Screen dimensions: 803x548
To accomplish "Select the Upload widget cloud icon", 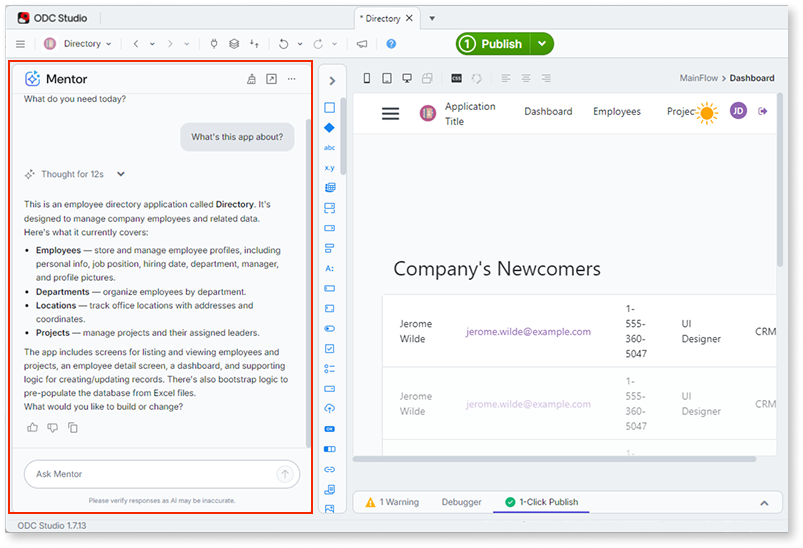I will (330, 409).
